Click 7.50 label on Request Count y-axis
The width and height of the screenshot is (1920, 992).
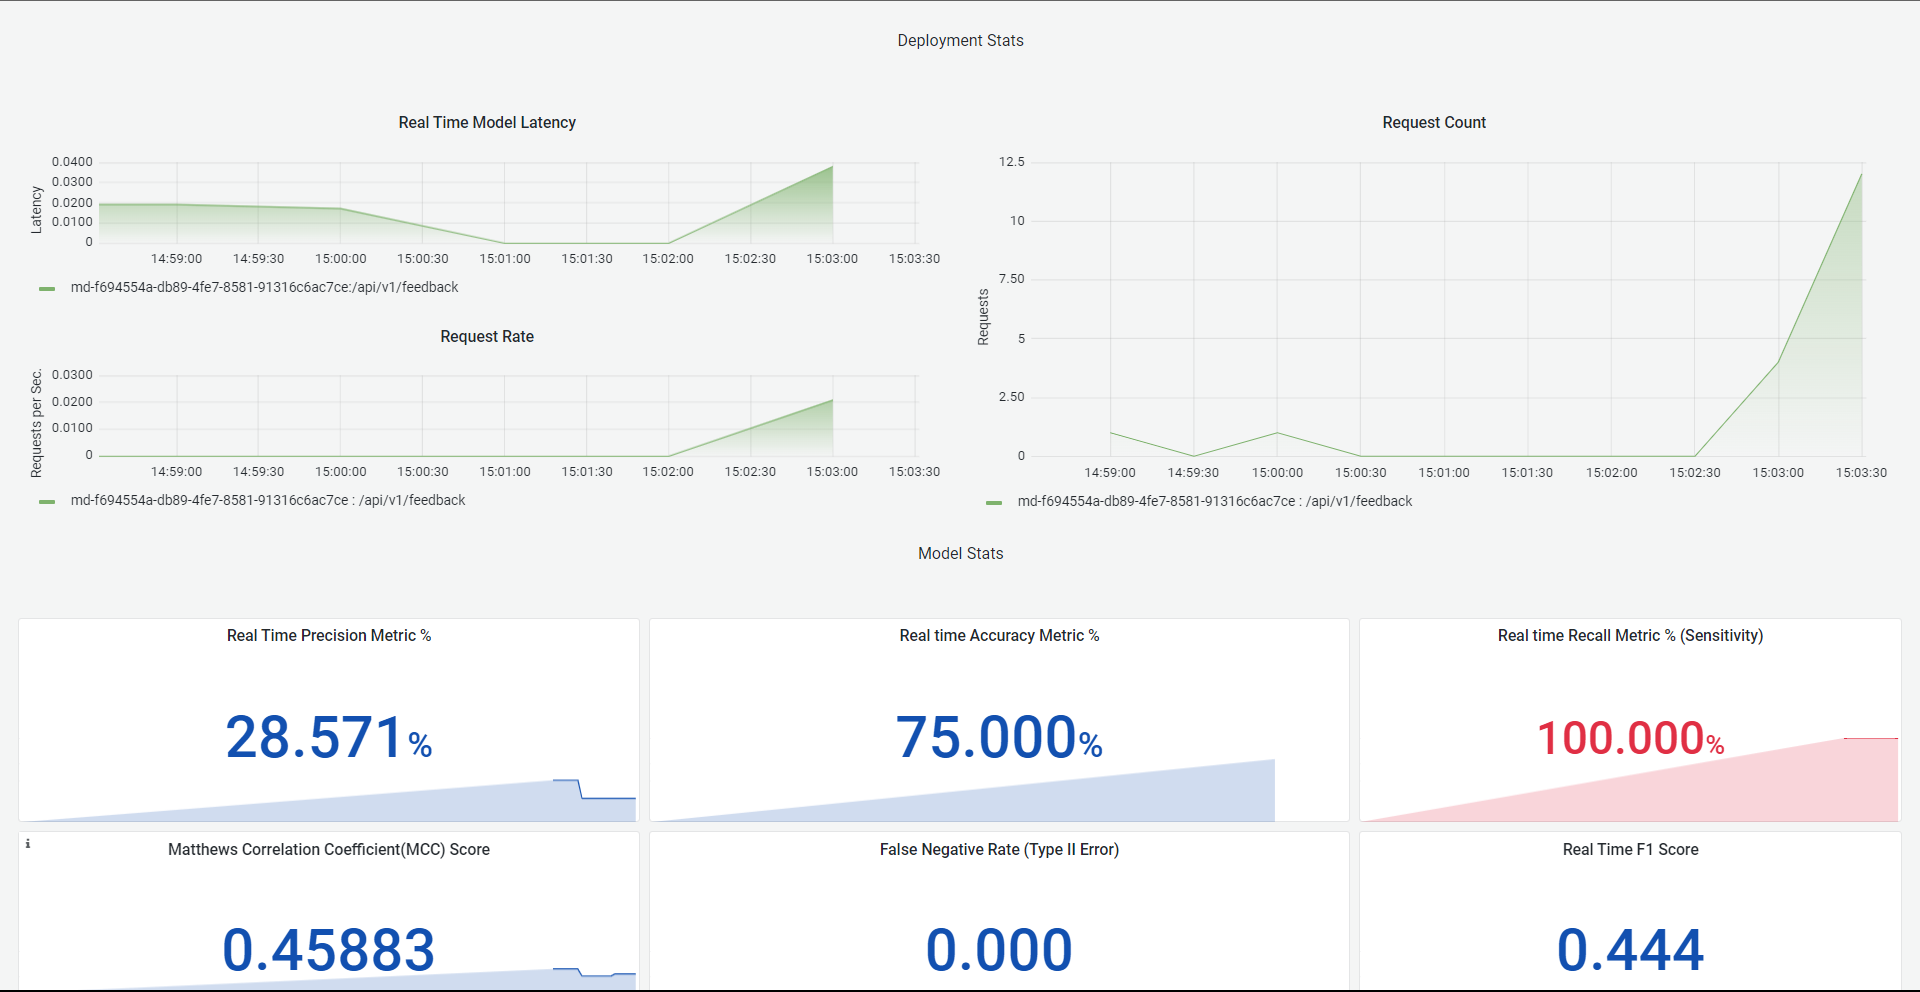[x=1012, y=278]
